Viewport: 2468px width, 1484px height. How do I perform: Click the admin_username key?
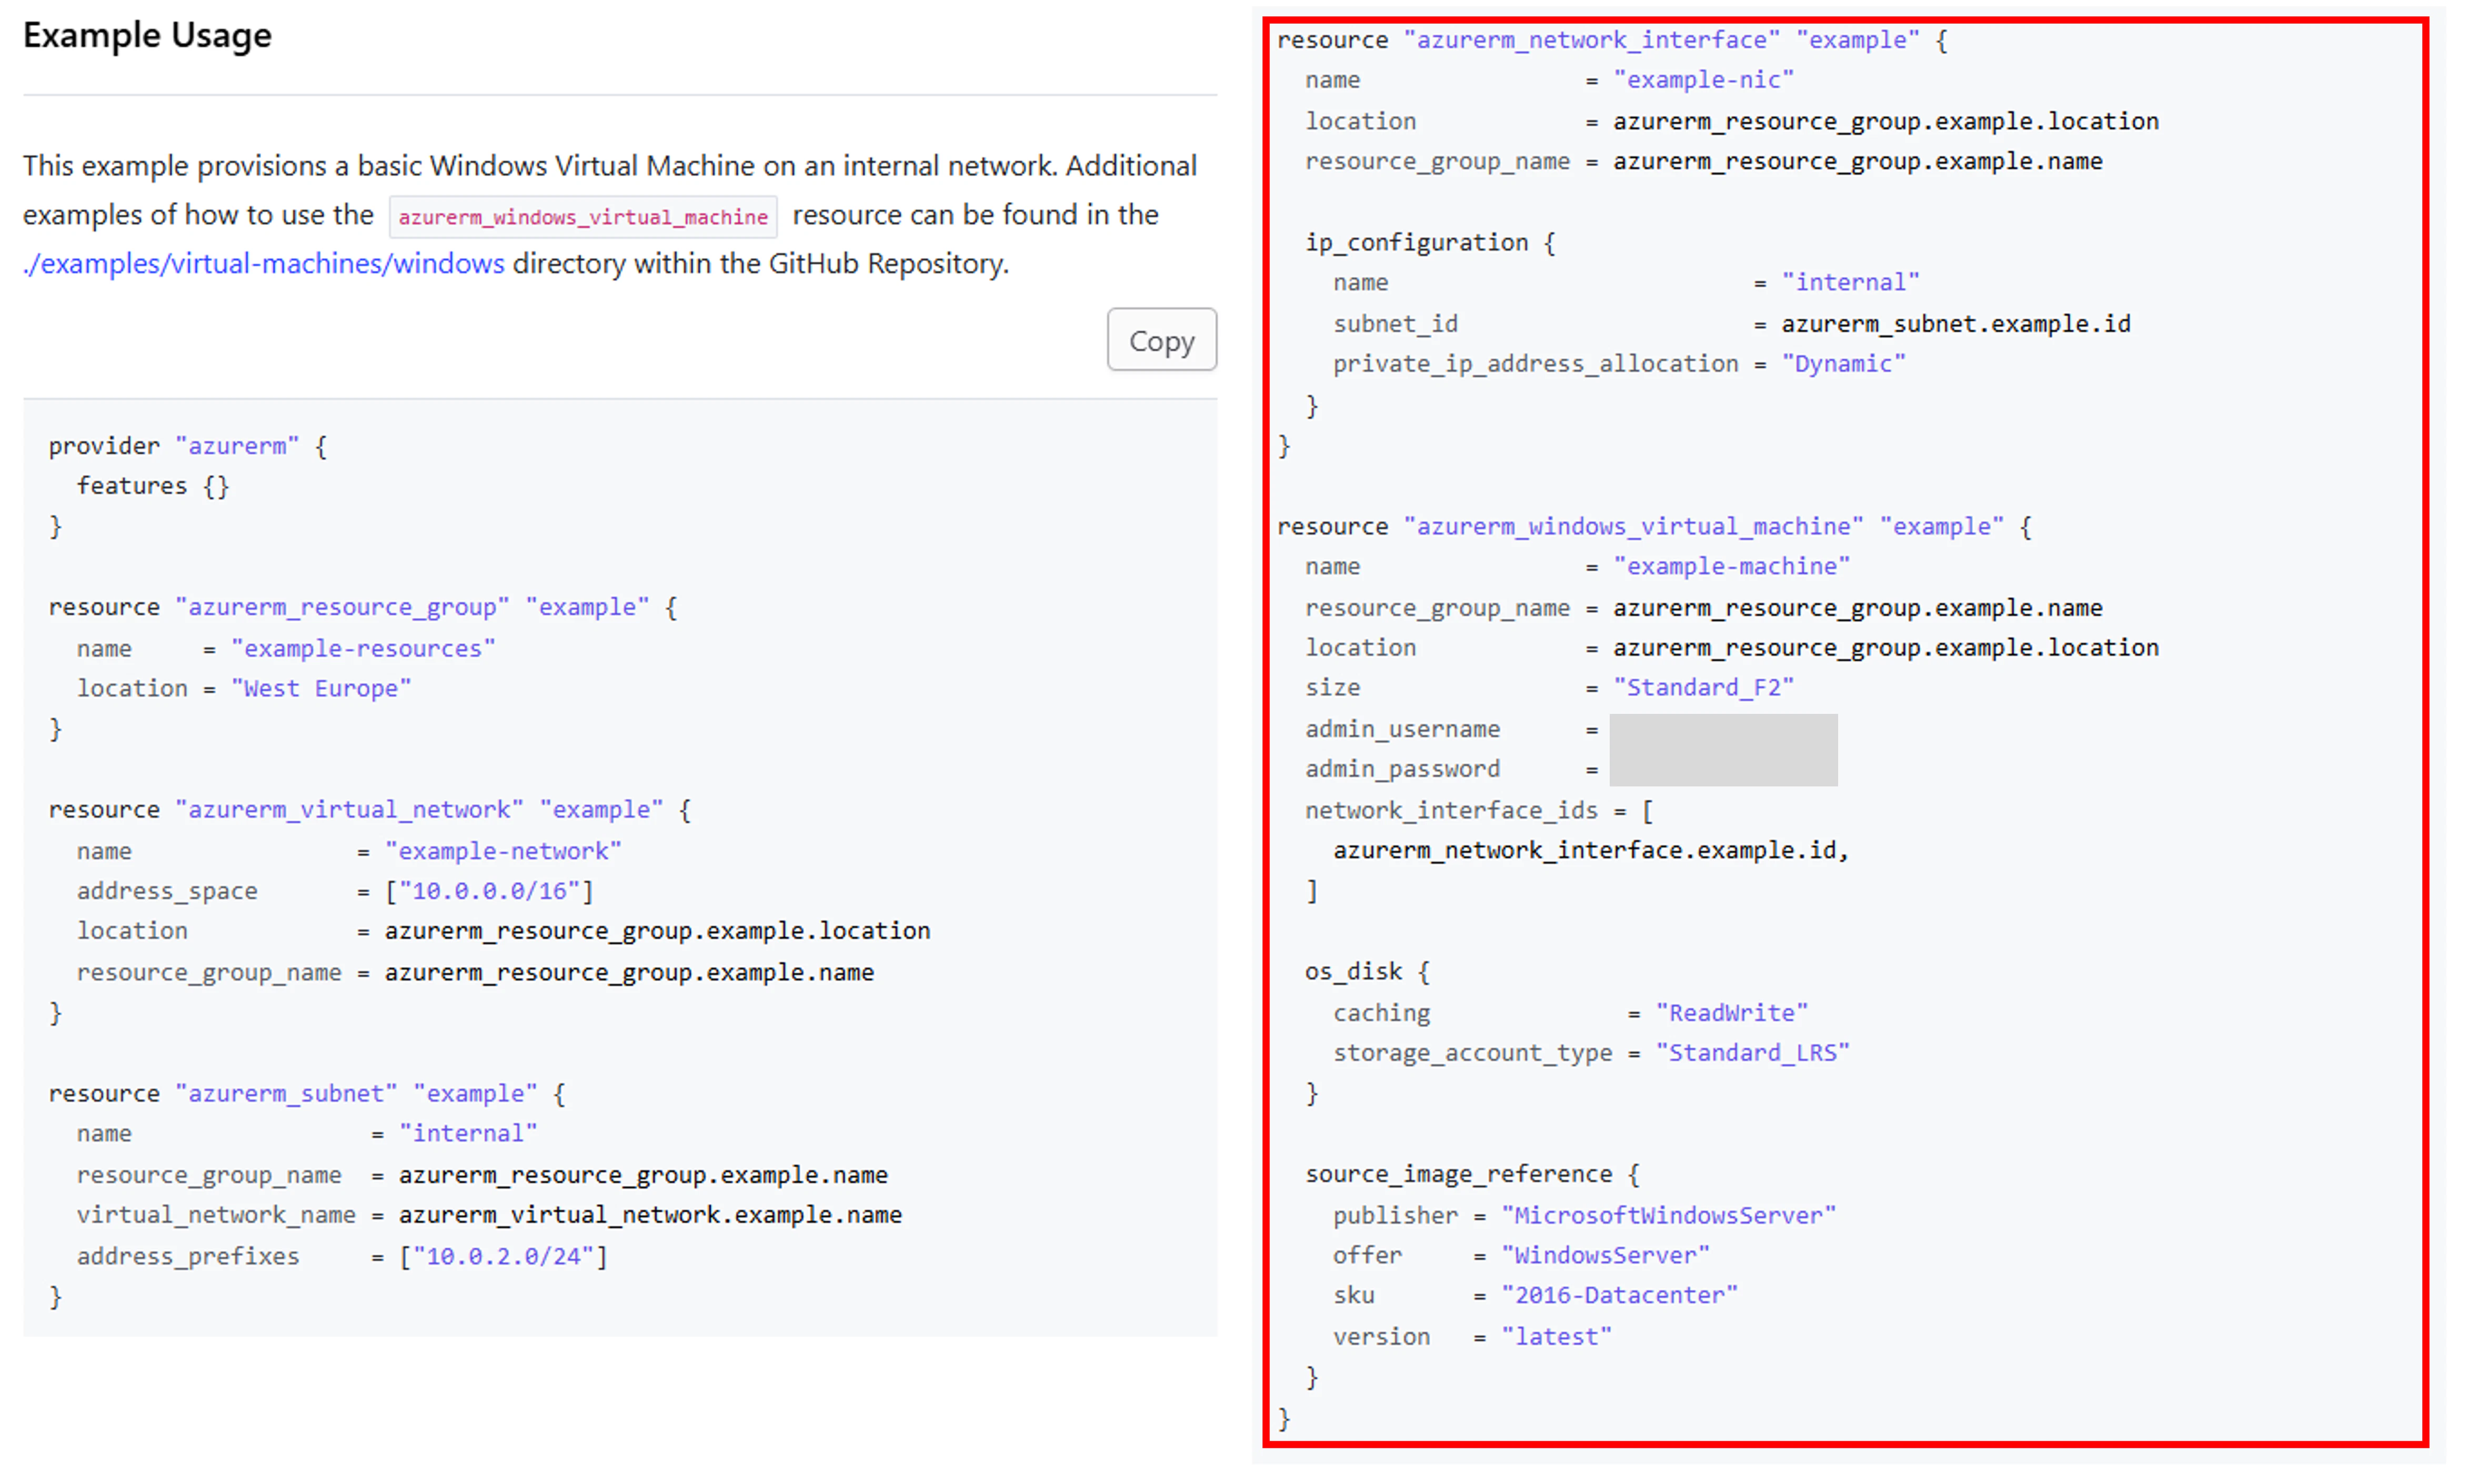(1402, 729)
